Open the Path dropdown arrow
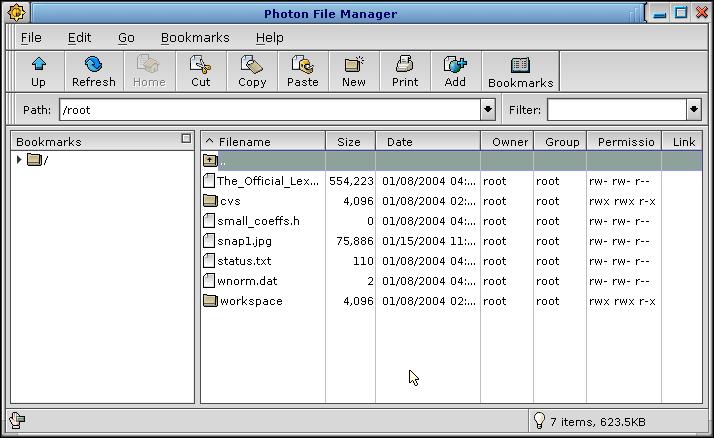Screen dimensions: 714x438 click(488, 110)
